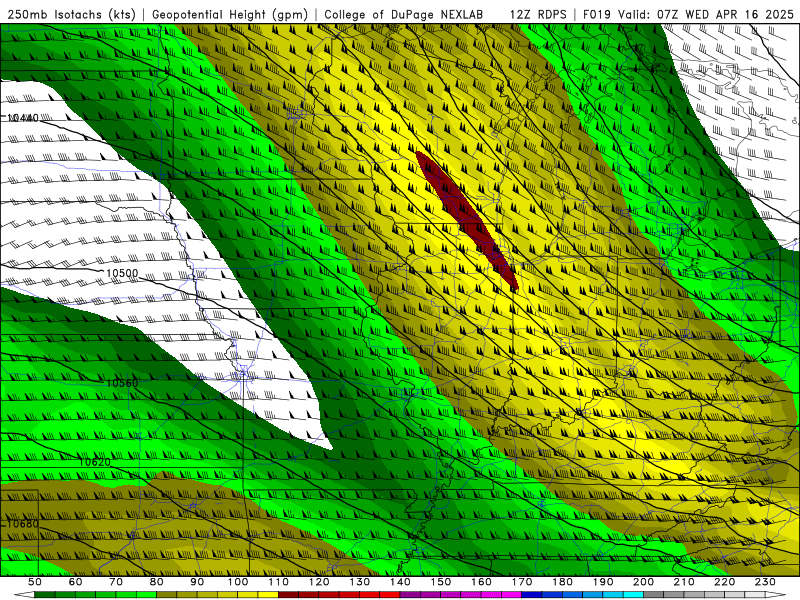This screenshot has height=600, width=800.
Task: Click the 50 value on the colorbar scale
Action: pyautogui.click(x=35, y=582)
